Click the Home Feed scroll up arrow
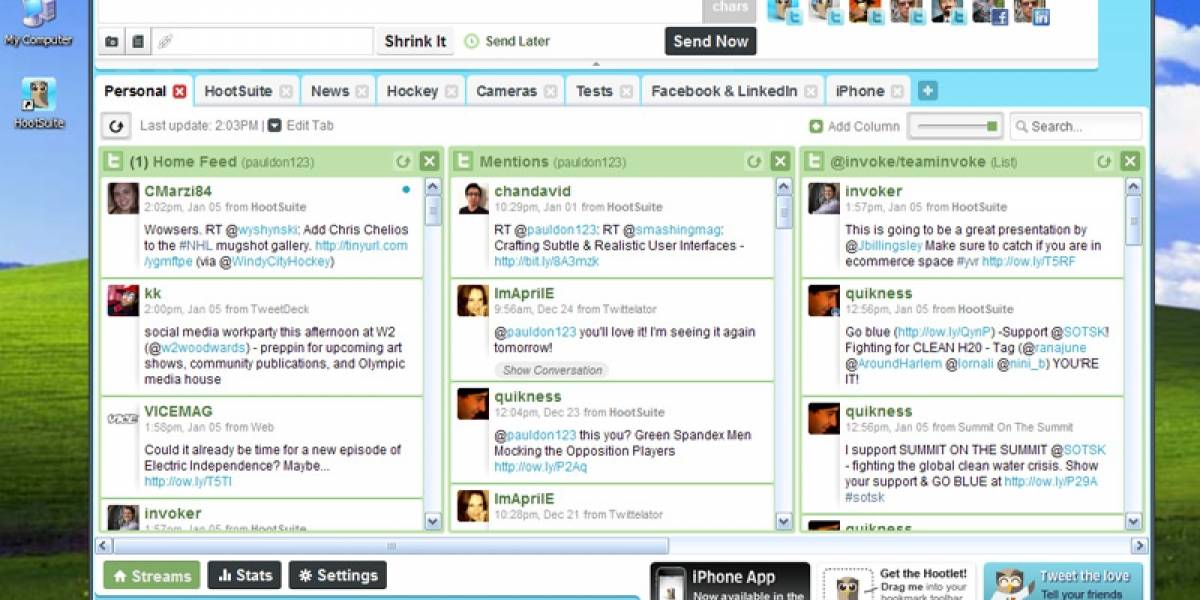The width and height of the screenshot is (1200, 600). (432, 186)
